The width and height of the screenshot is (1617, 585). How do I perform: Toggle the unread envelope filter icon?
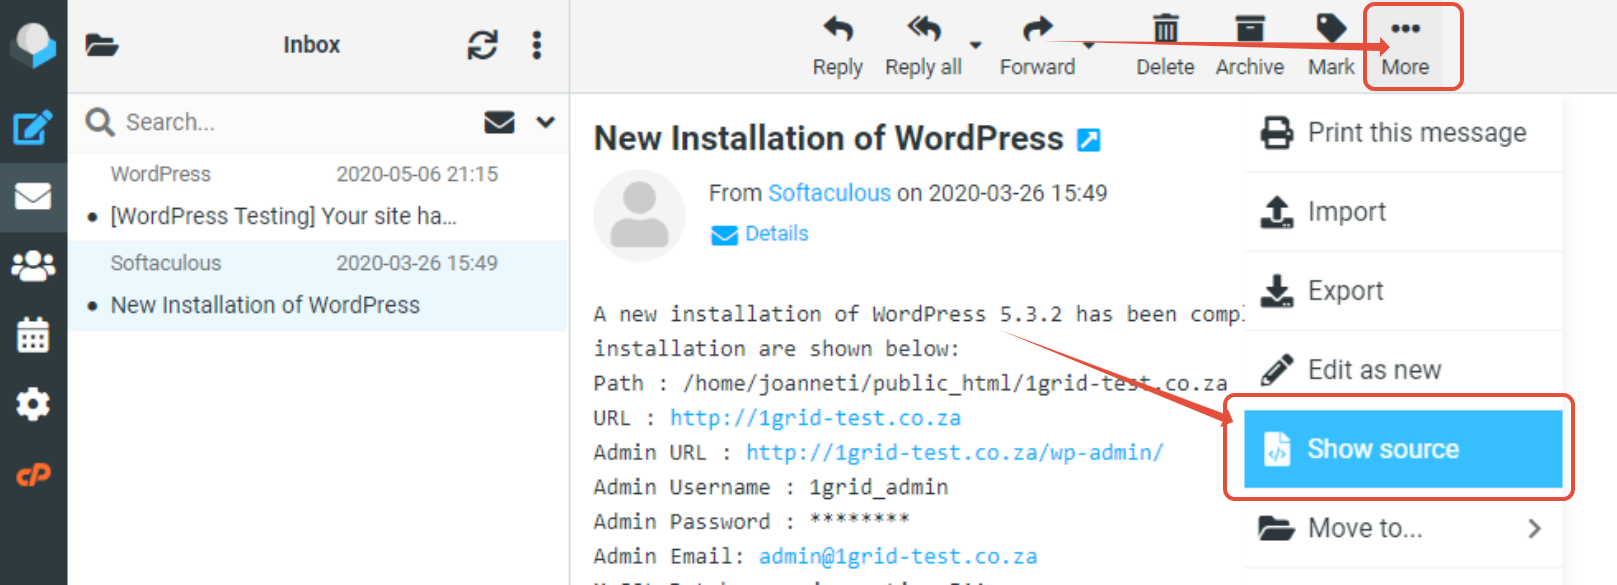pyautogui.click(x=499, y=122)
